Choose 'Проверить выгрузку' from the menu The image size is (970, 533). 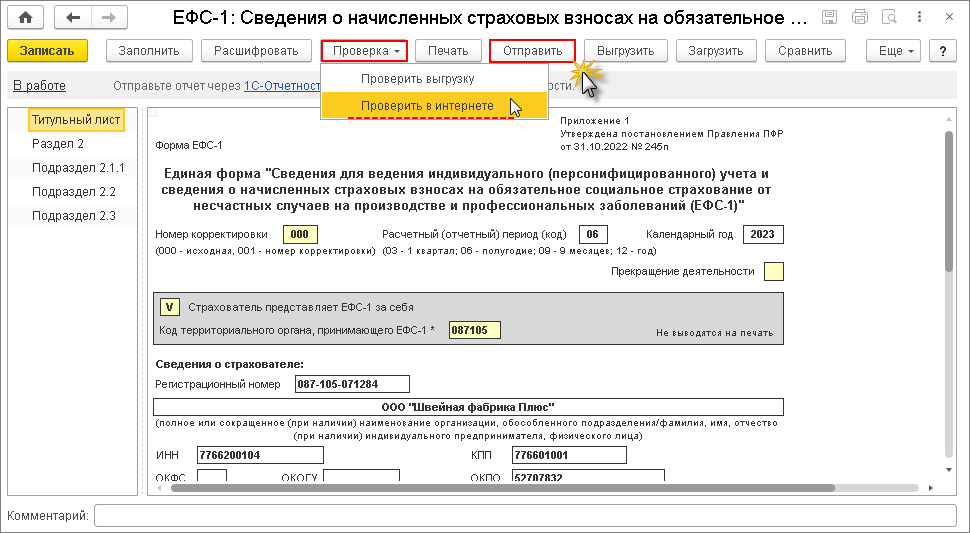click(417, 79)
